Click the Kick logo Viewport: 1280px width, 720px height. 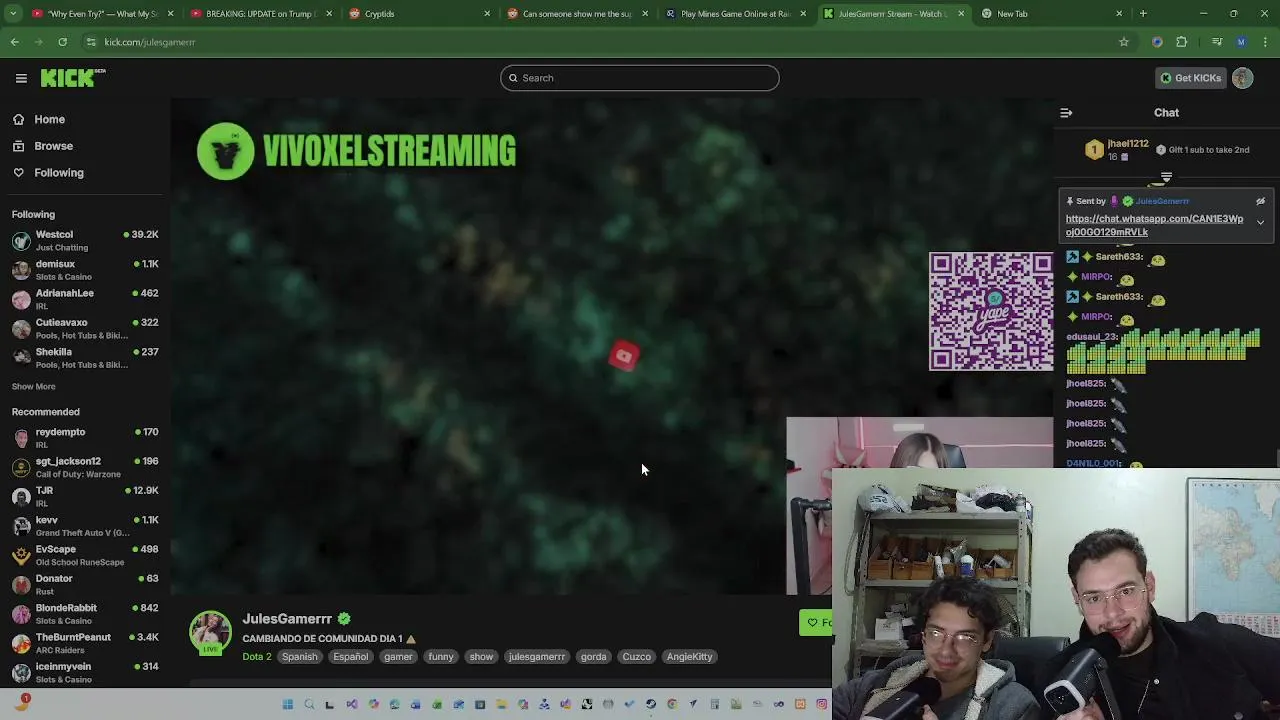click(73, 78)
